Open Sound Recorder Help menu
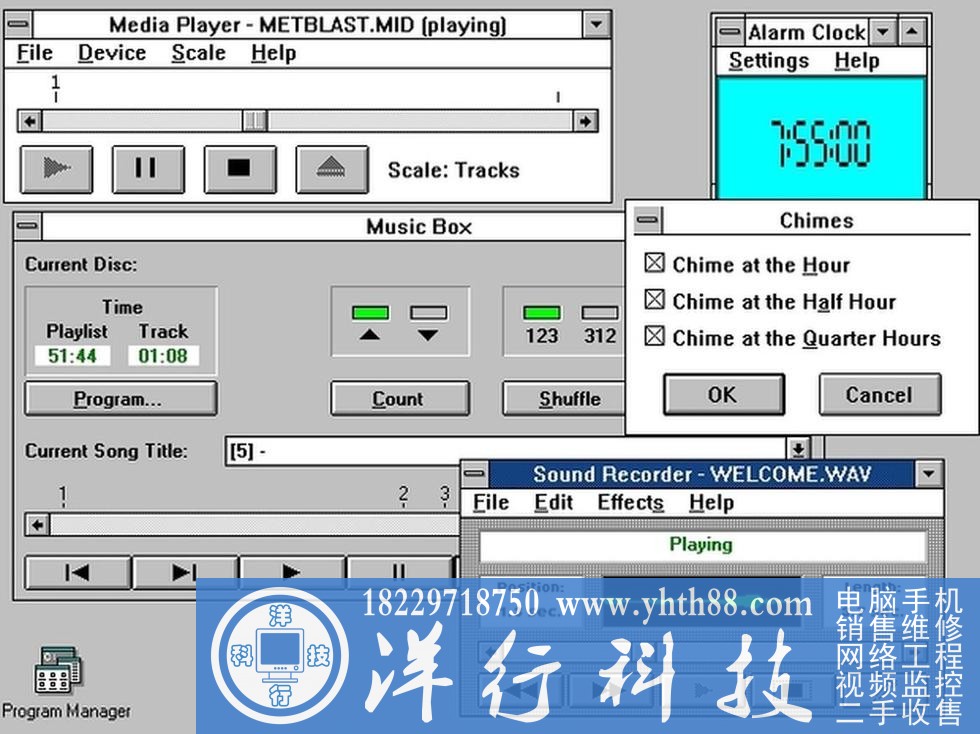The width and height of the screenshot is (980, 734). [711, 503]
